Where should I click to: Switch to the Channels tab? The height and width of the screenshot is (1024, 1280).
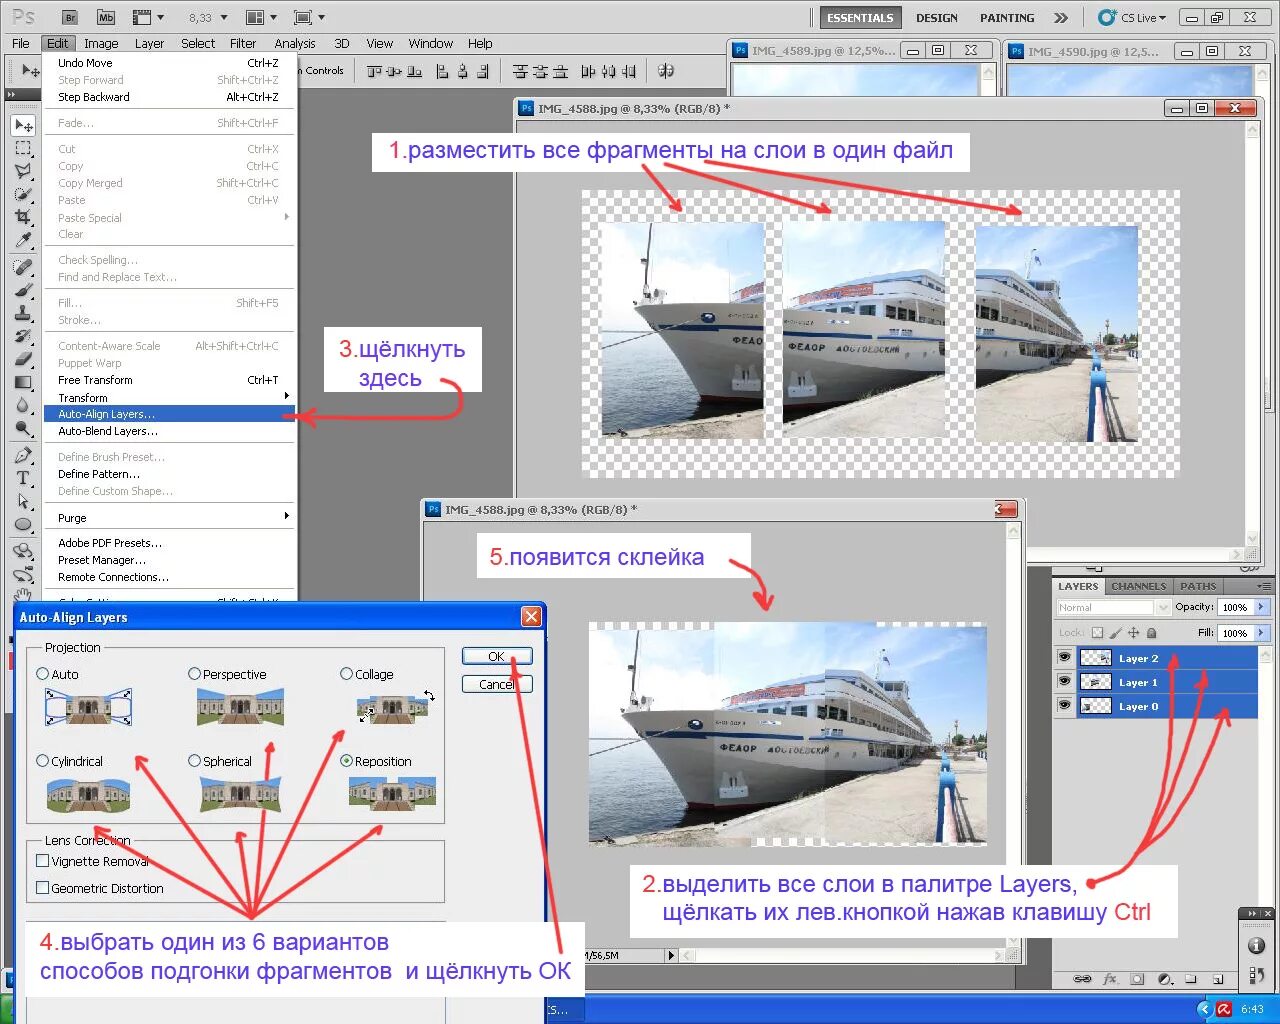coord(1138,586)
